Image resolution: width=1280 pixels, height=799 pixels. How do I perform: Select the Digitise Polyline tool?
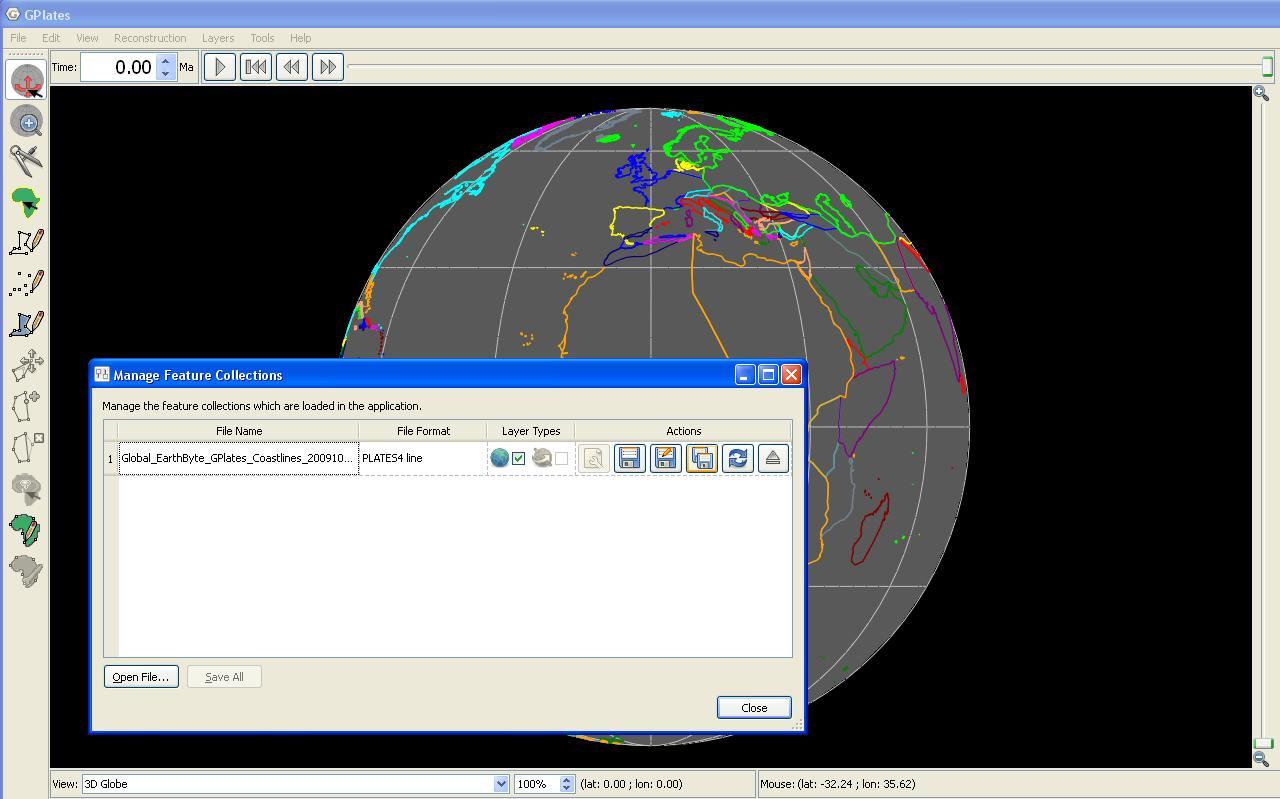(26, 241)
